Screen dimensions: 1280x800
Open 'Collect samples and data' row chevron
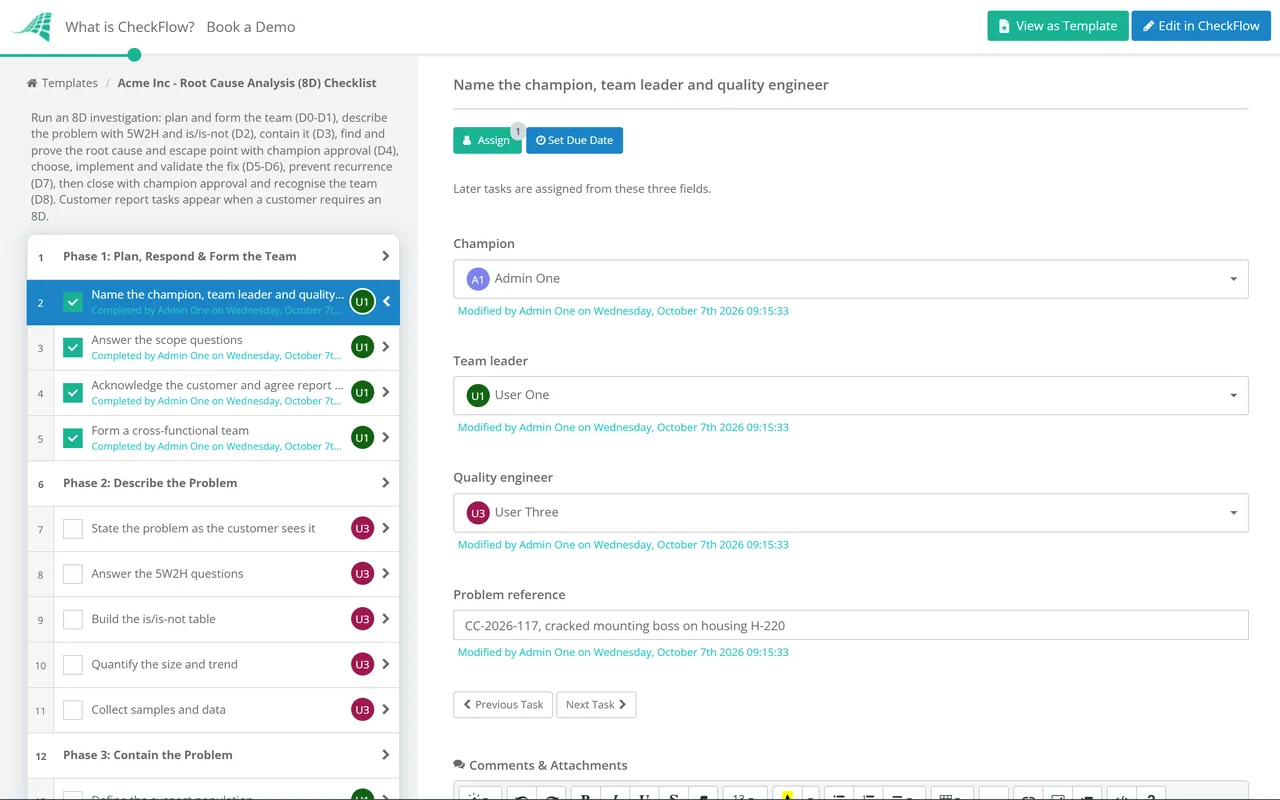point(386,710)
